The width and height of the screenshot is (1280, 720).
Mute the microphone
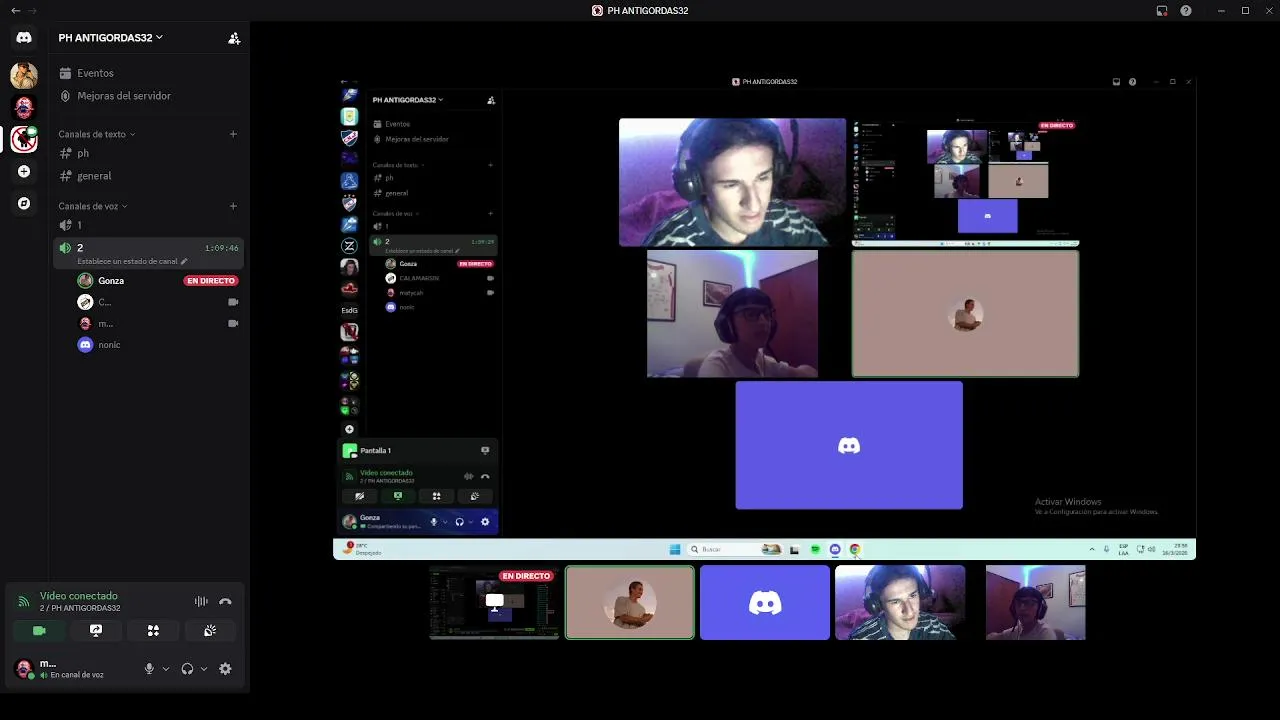tap(149, 669)
